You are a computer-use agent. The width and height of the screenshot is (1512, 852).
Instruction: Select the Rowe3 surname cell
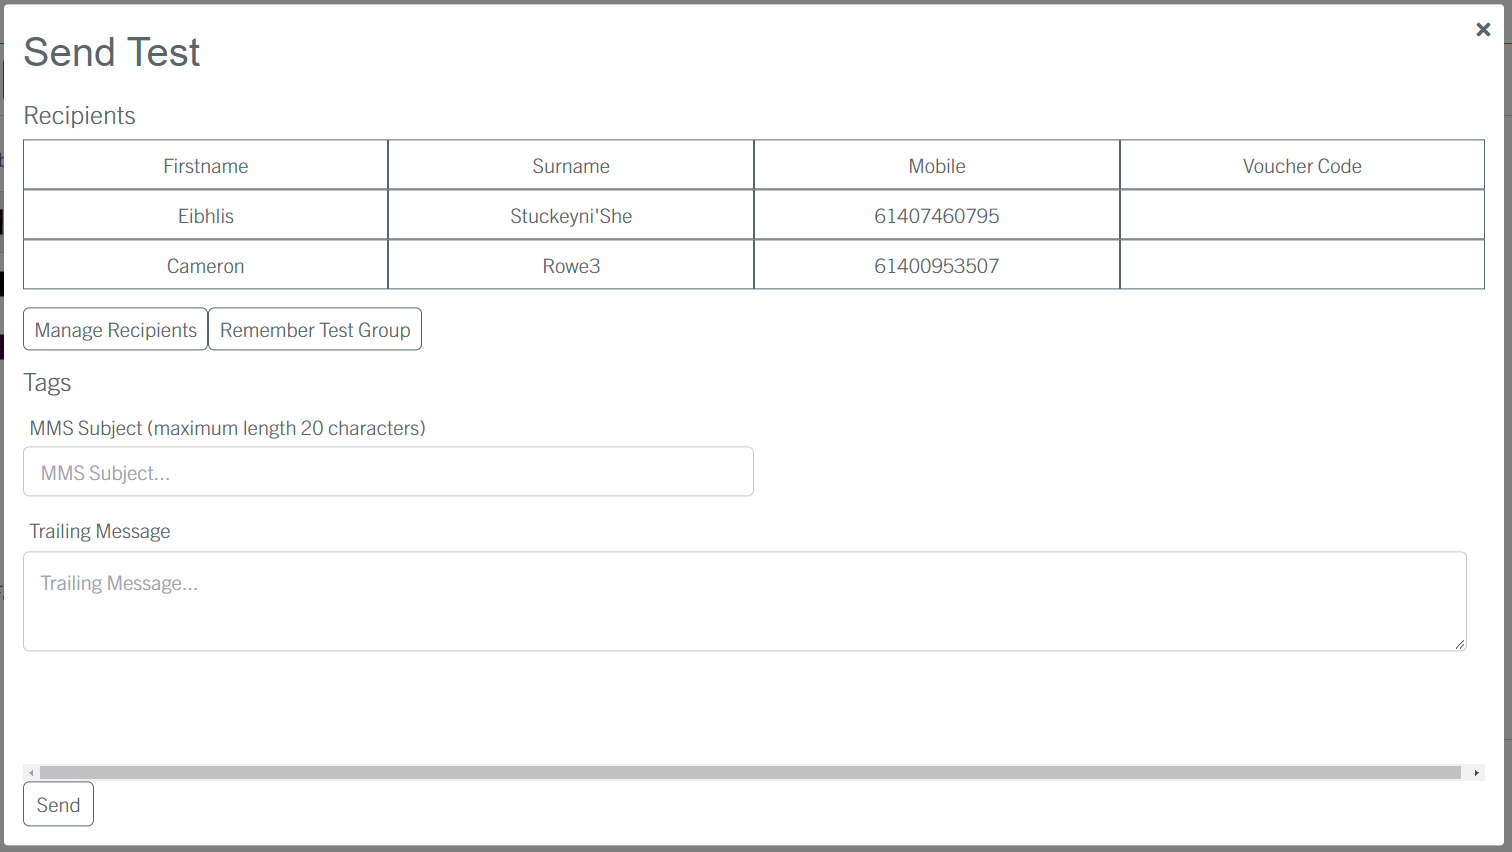coord(570,266)
